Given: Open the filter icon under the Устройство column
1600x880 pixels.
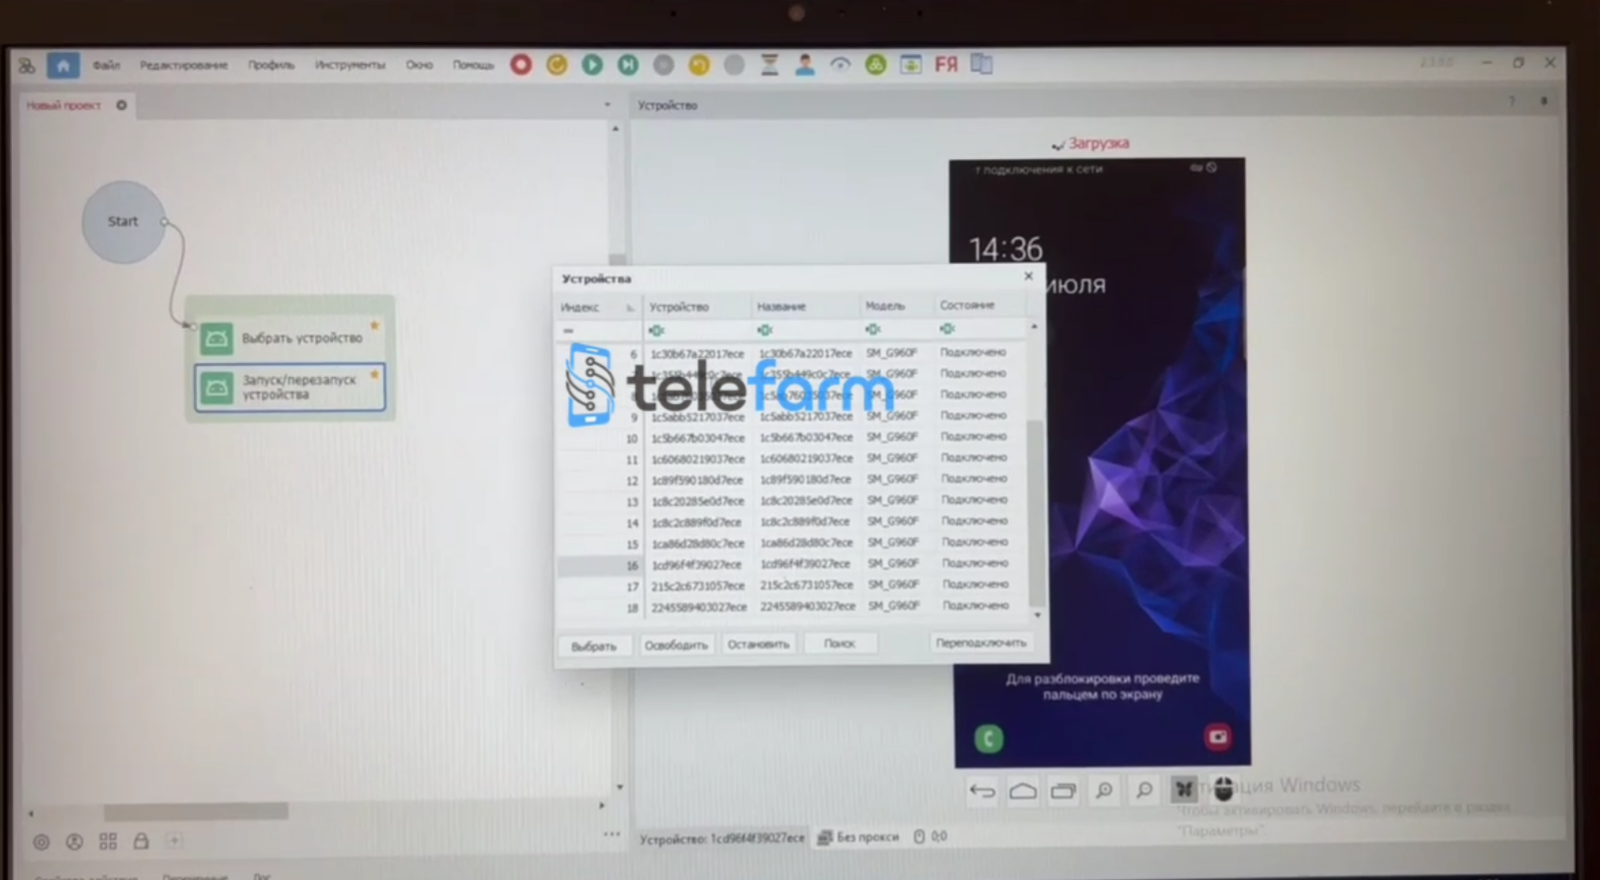Looking at the screenshot, I should (657, 330).
